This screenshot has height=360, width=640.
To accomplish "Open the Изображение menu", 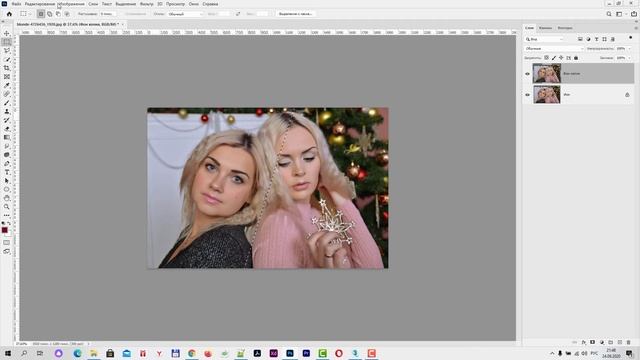I will tap(71, 4).
